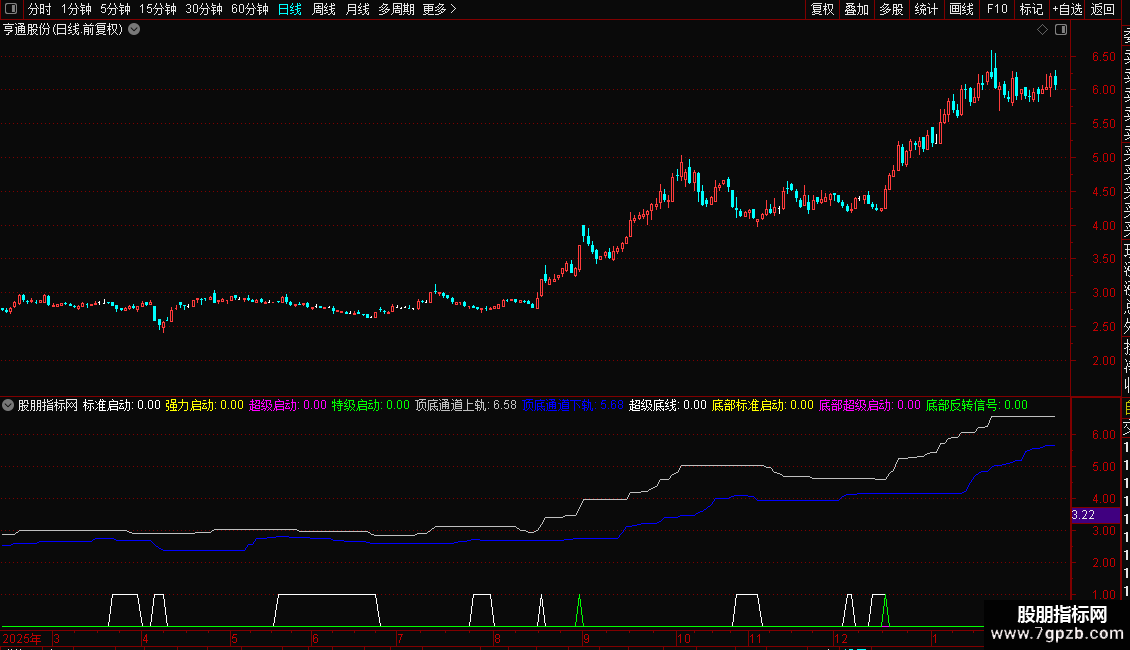This screenshot has height=650, width=1130.
Task: Open the 画线 drawing tools
Action: coord(961,9)
